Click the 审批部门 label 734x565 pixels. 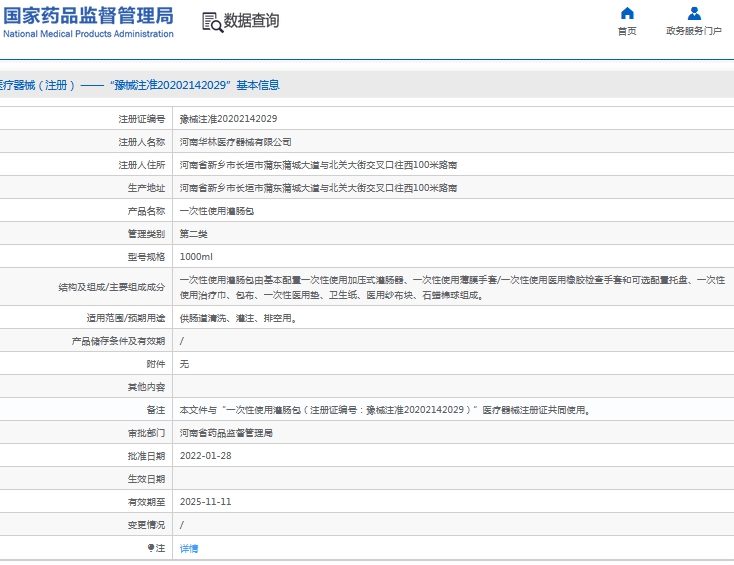point(147,433)
